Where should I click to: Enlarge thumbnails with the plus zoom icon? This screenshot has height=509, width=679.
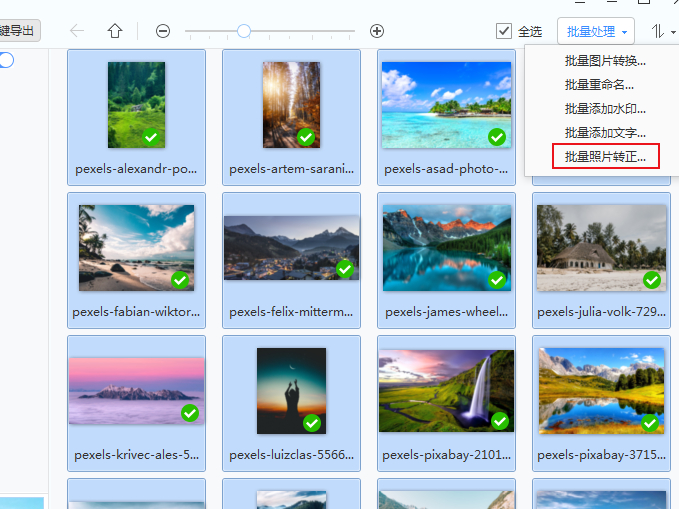377,31
